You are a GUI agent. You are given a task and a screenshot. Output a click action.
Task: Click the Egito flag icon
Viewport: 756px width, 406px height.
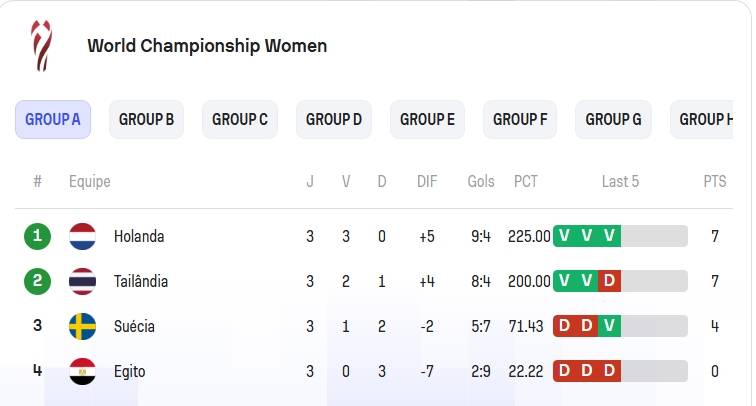pyautogui.click(x=82, y=371)
